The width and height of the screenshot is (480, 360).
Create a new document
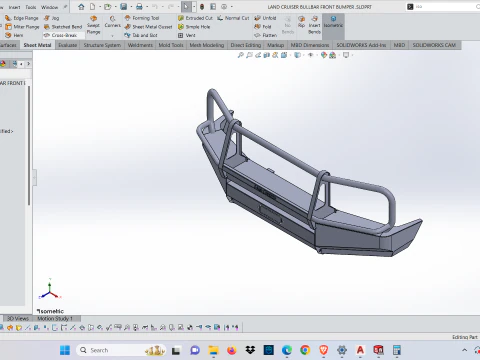click(93, 7)
